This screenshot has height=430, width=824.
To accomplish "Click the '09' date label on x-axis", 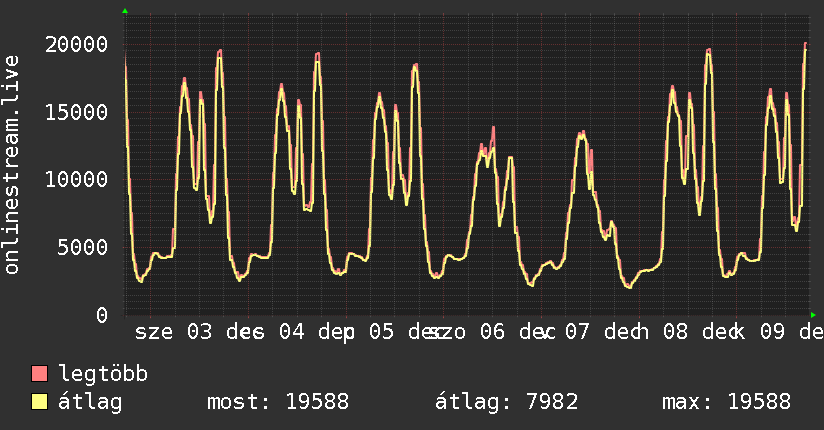I will [772, 332].
